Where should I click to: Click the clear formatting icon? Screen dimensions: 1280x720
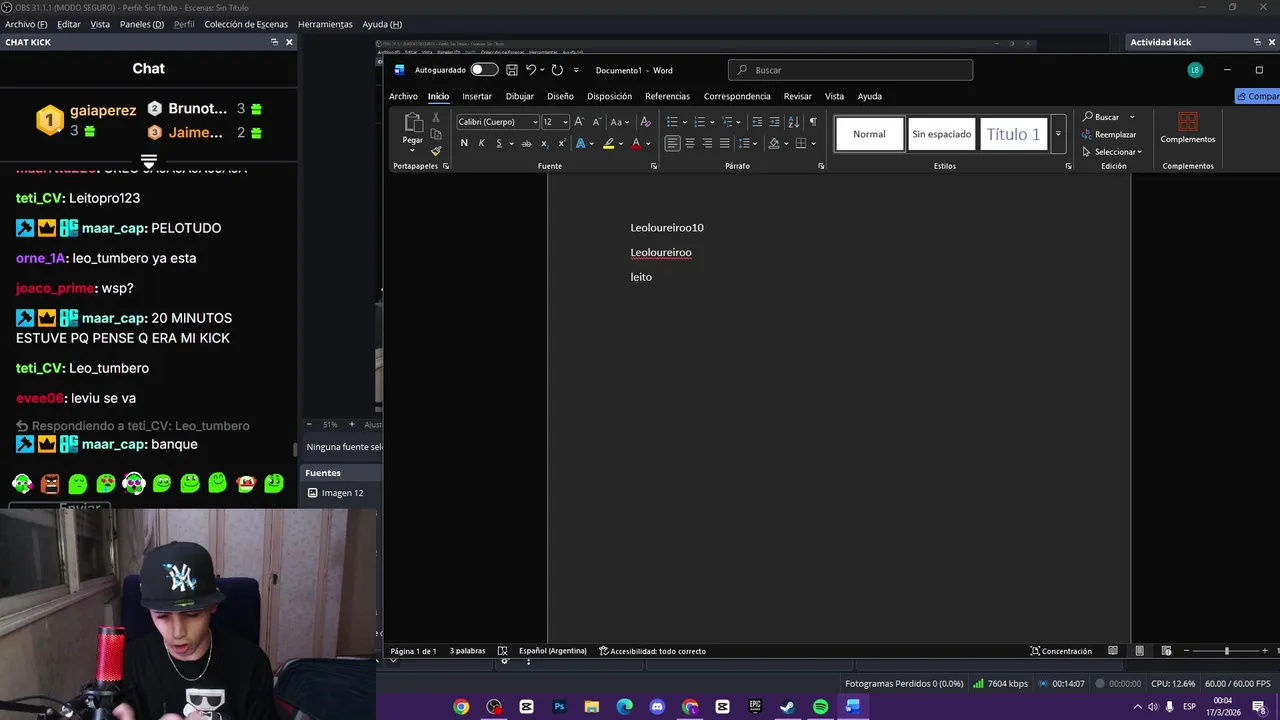click(645, 122)
